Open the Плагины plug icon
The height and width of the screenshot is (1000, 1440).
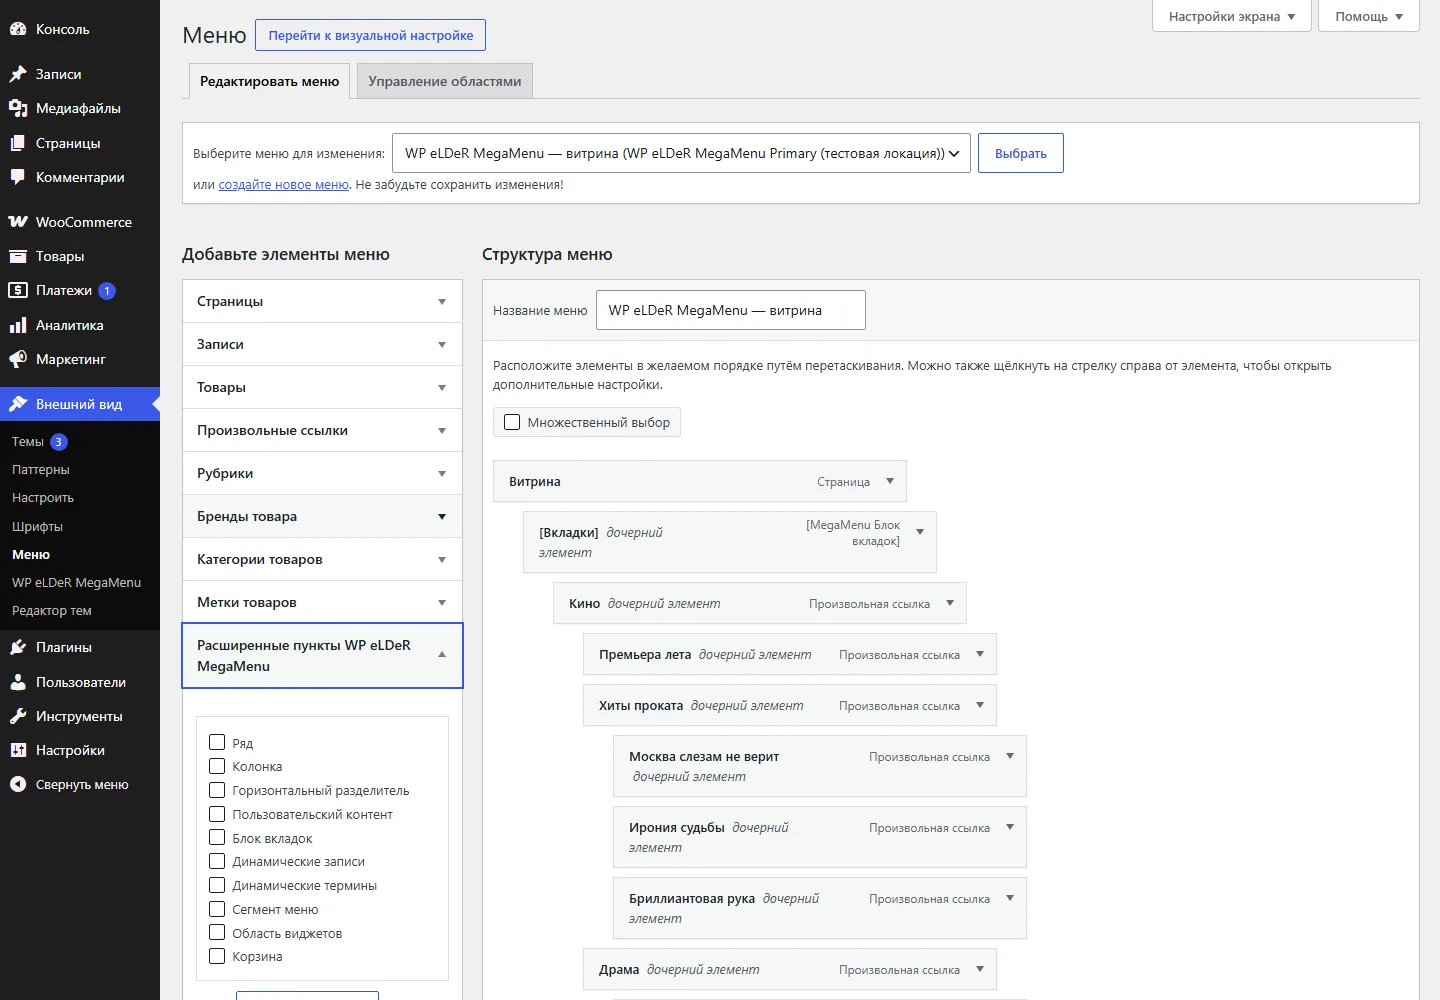18,647
